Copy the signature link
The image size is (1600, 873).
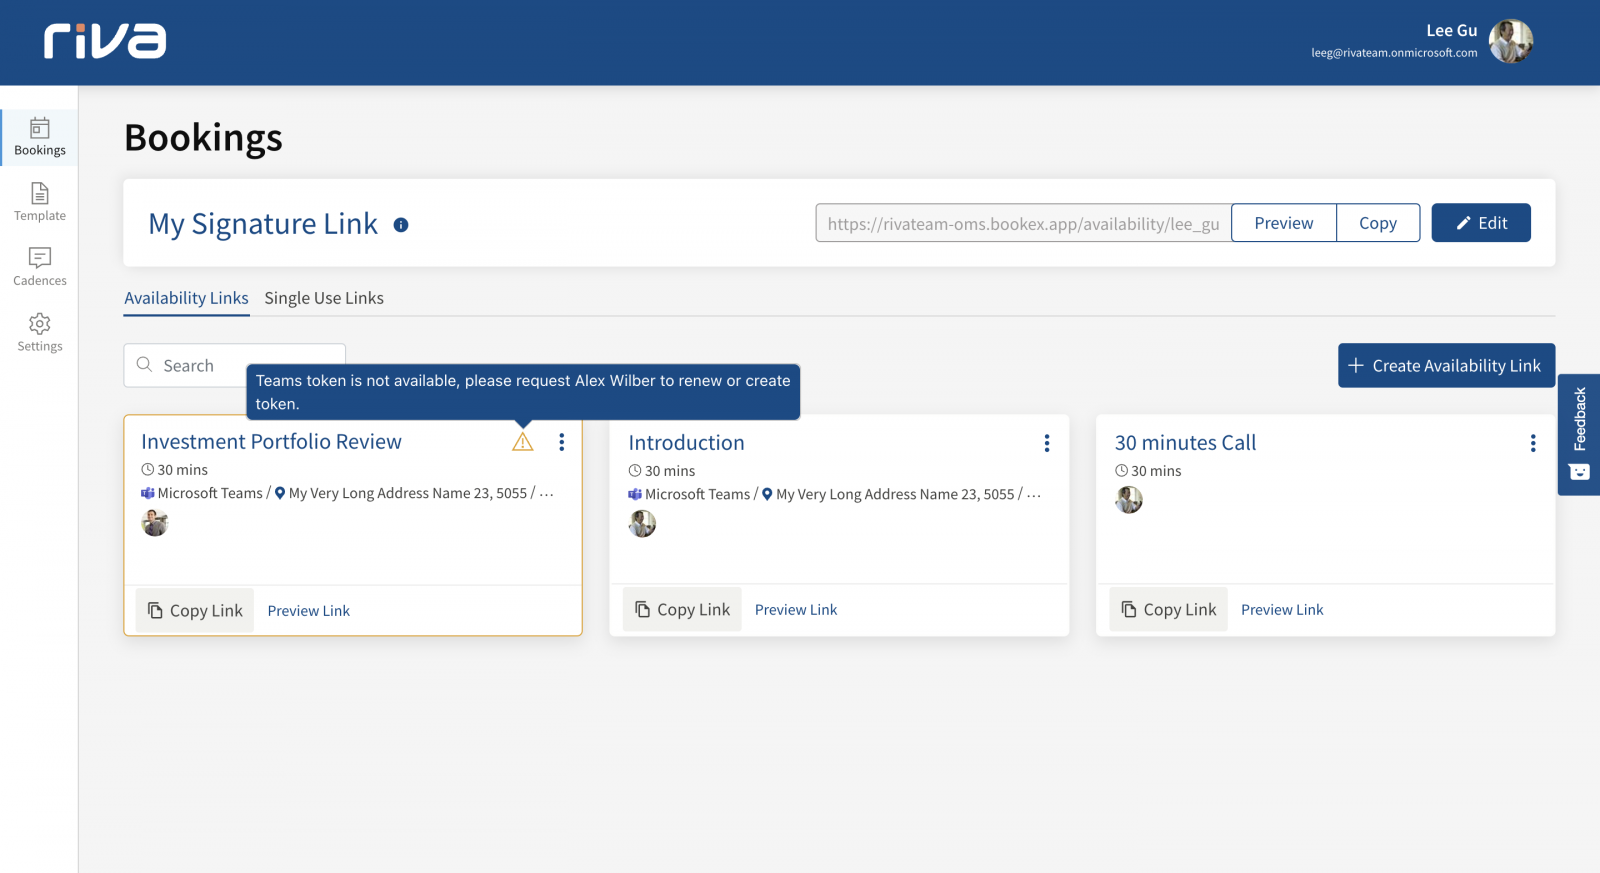tap(1378, 223)
